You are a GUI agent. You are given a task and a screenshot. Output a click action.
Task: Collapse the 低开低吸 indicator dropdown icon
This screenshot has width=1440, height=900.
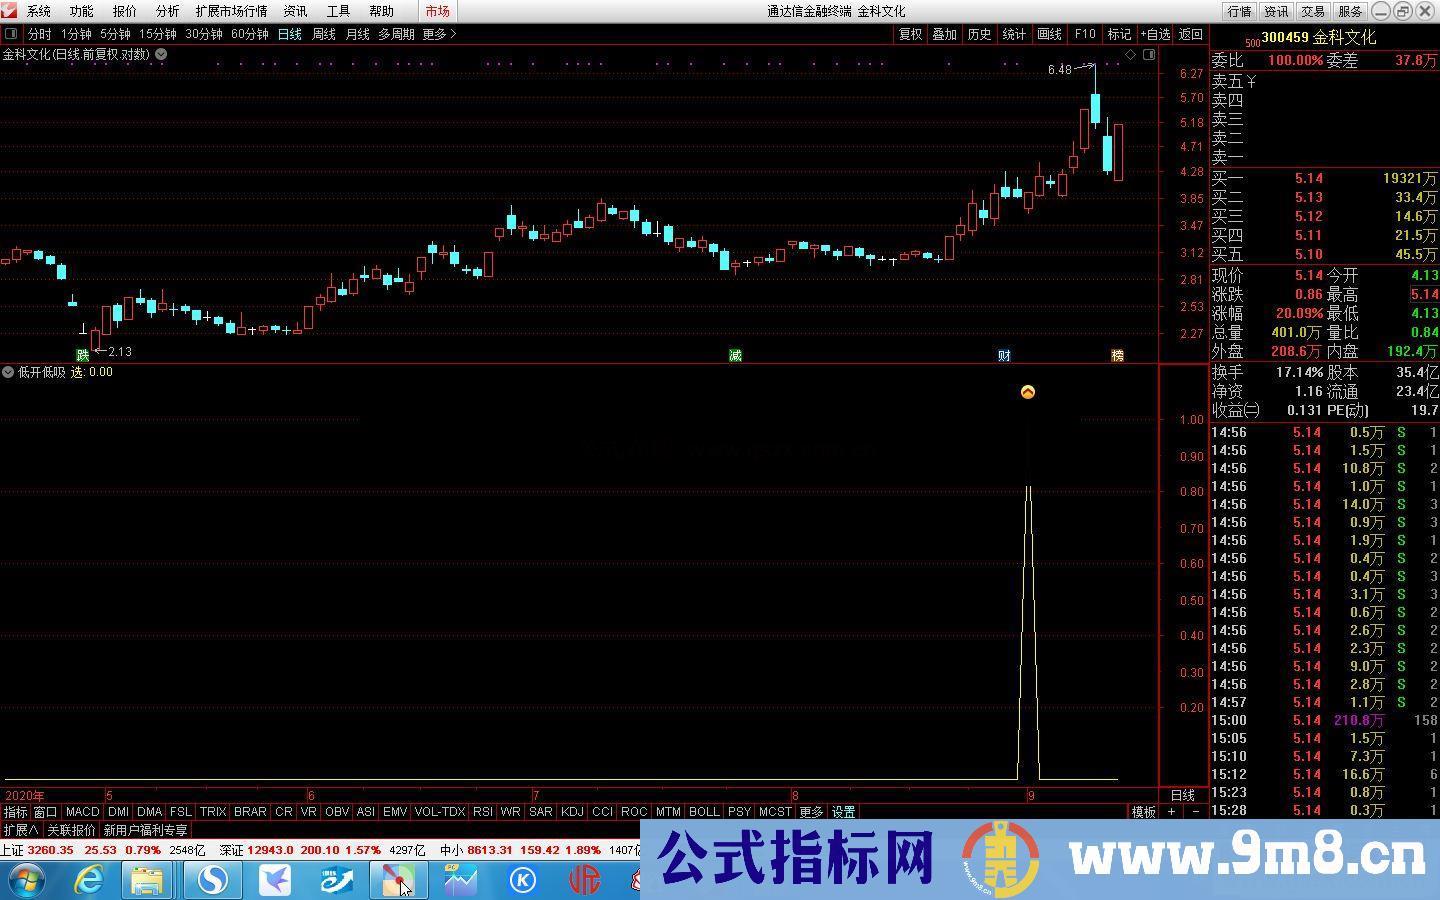tap(8, 372)
